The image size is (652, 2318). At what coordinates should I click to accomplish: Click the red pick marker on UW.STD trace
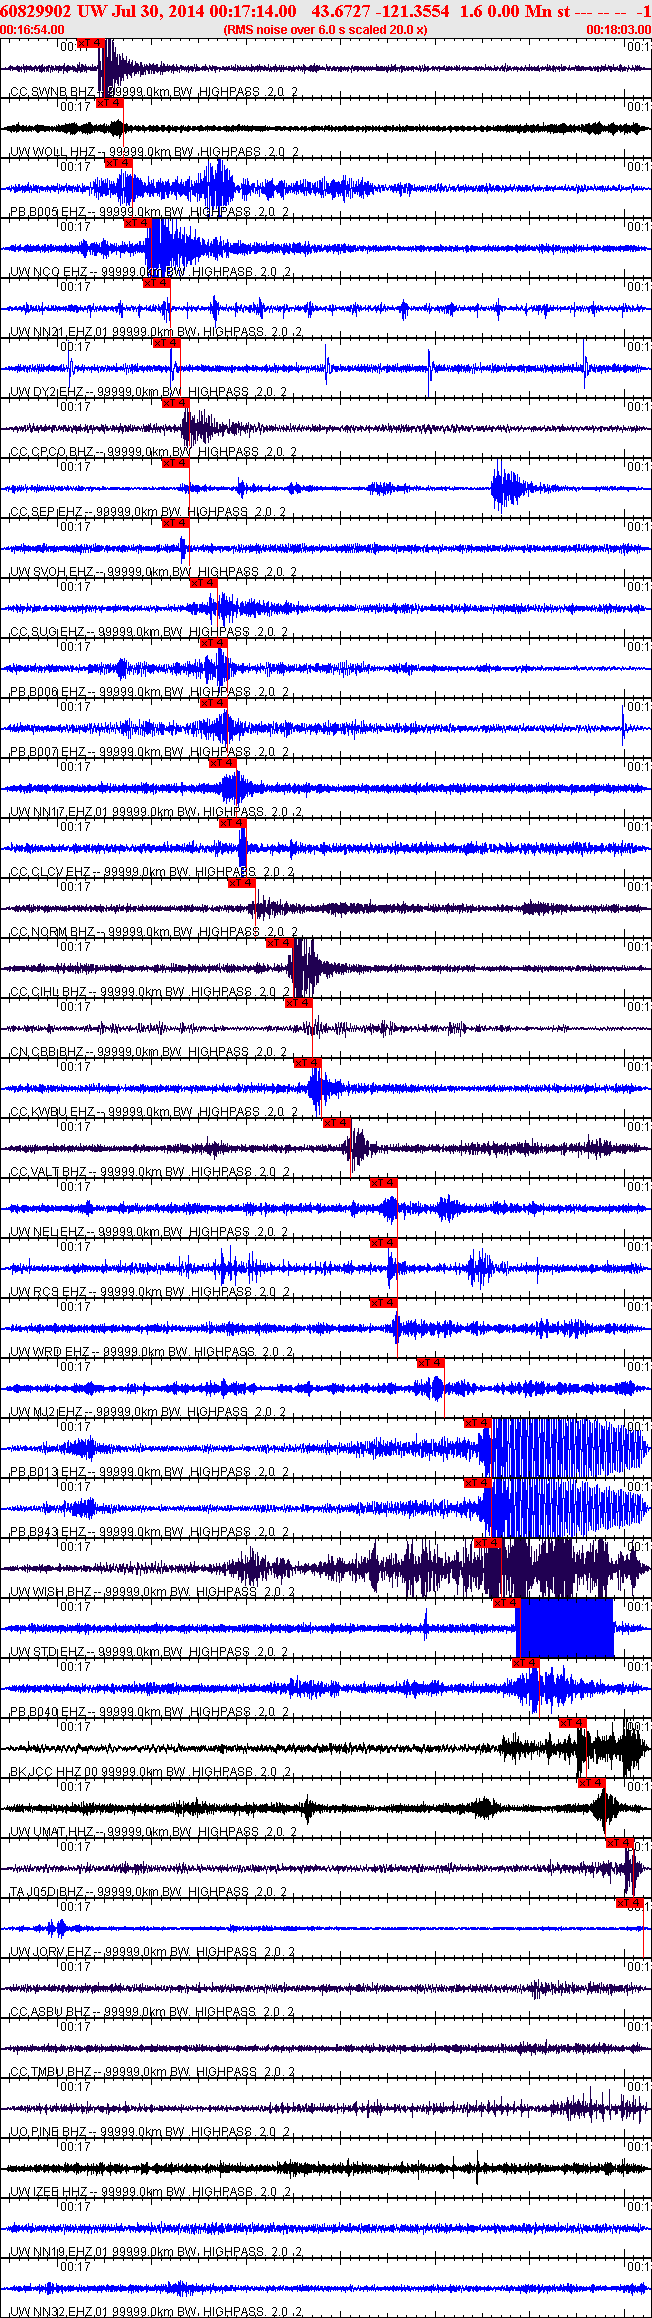[507, 1603]
